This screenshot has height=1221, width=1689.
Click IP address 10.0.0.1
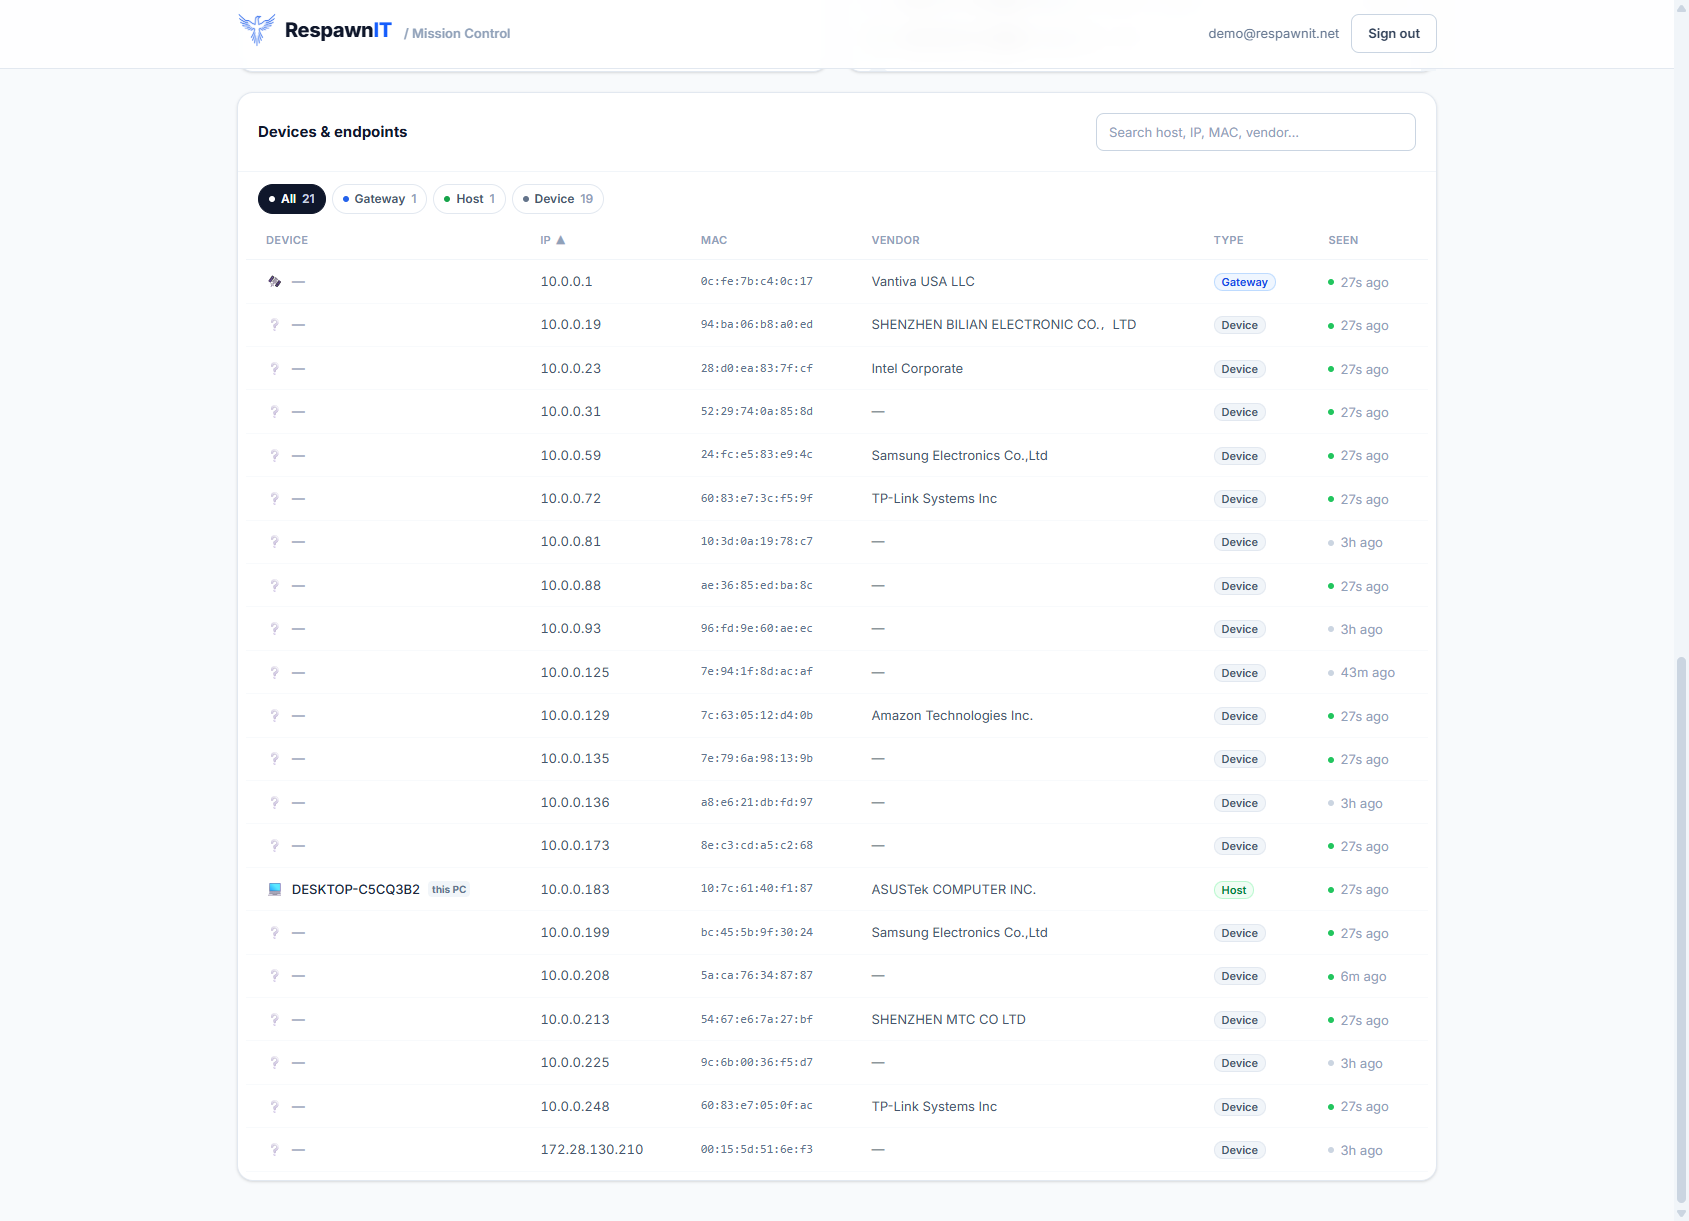click(567, 282)
